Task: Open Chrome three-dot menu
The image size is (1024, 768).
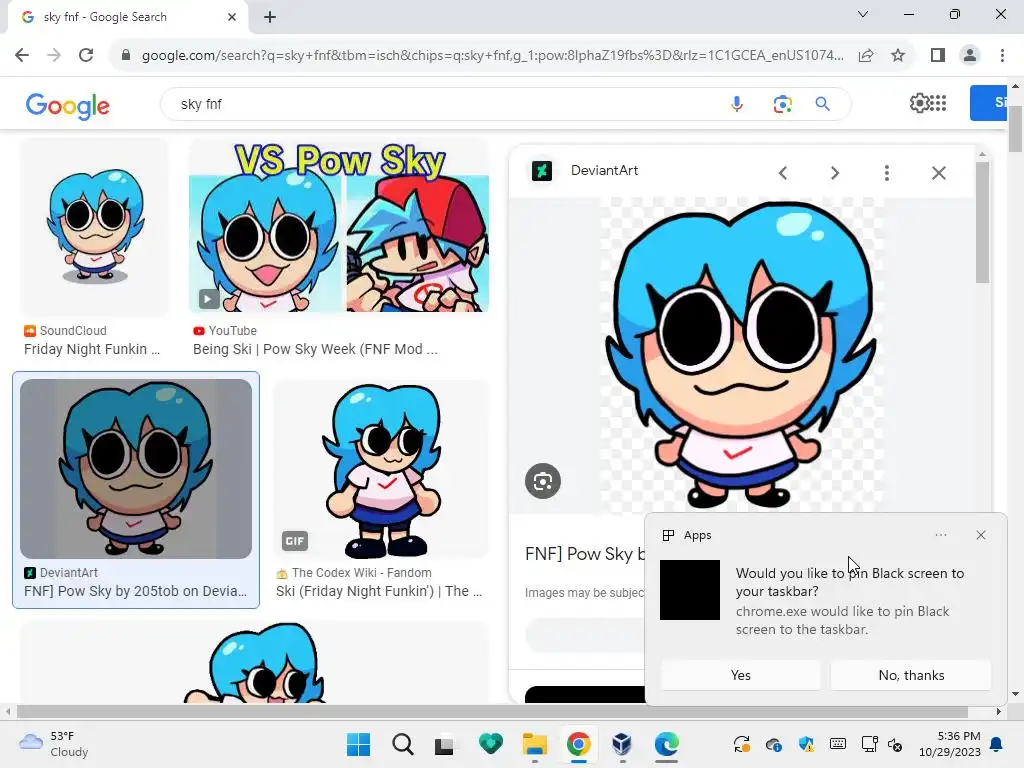Action: (1002, 56)
